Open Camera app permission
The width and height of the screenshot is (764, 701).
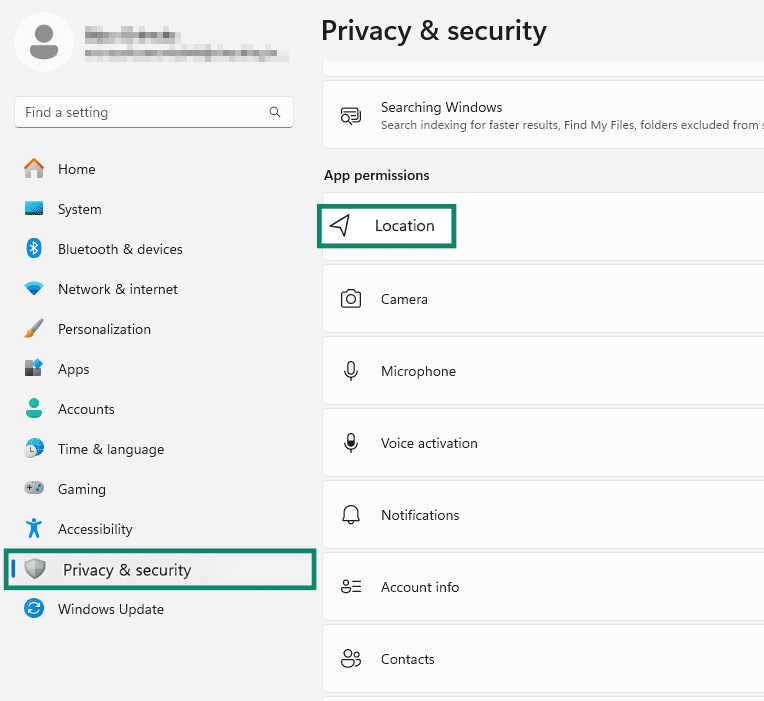pos(543,299)
